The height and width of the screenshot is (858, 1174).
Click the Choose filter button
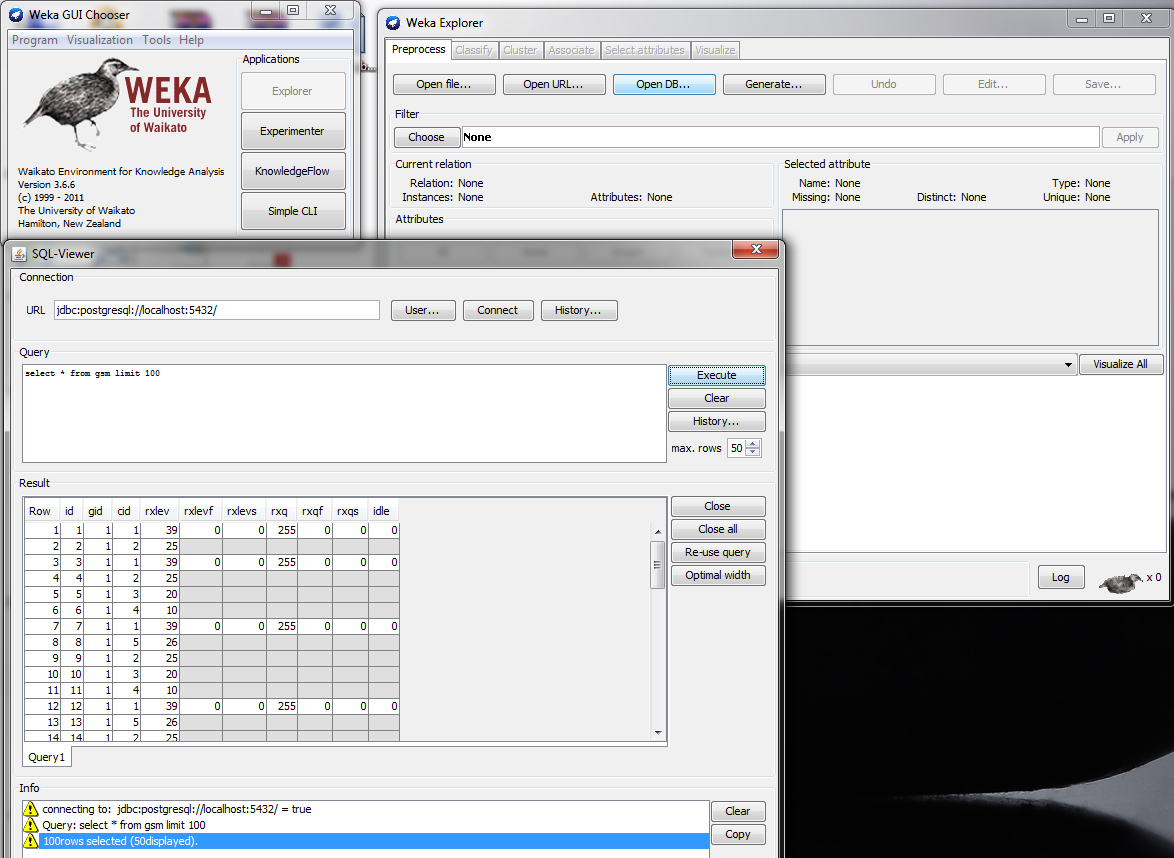pos(426,137)
